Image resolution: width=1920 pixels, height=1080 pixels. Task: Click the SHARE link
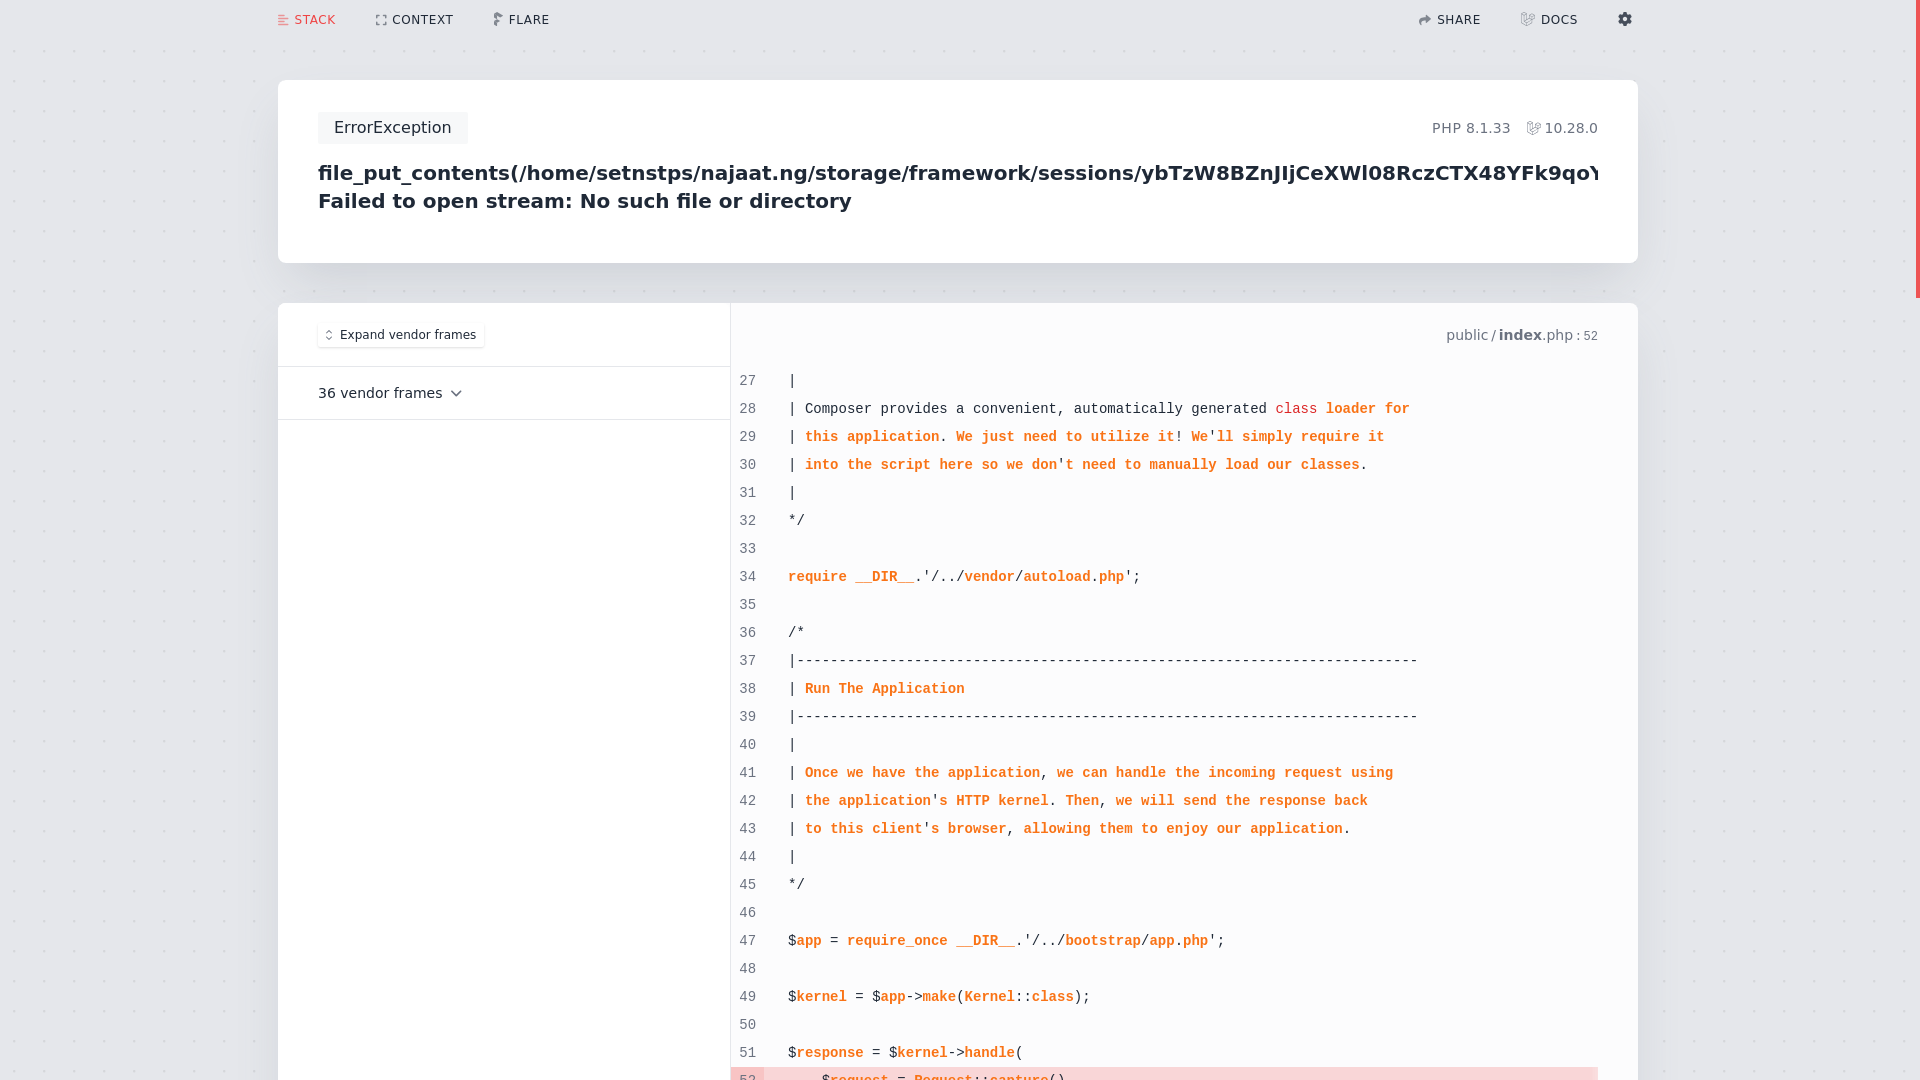click(1449, 20)
